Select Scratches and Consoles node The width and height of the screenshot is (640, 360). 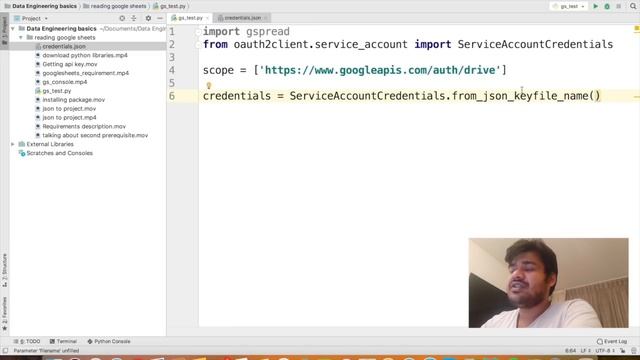point(59,153)
